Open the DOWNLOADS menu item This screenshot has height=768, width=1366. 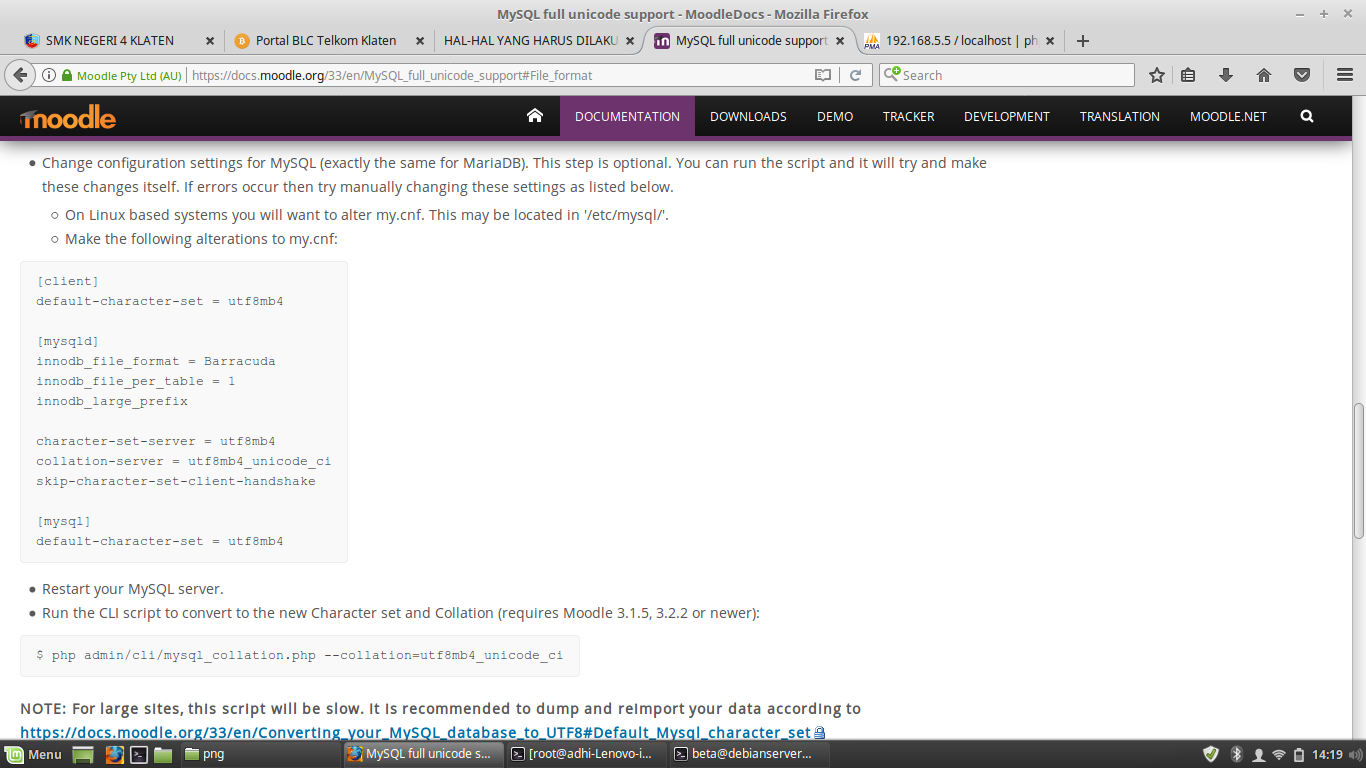pos(748,116)
